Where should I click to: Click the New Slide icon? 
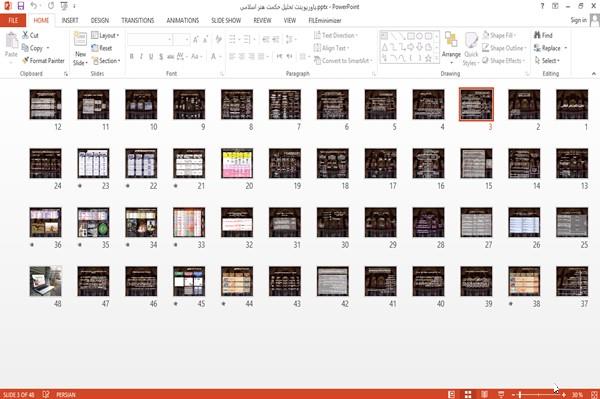point(80,39)
